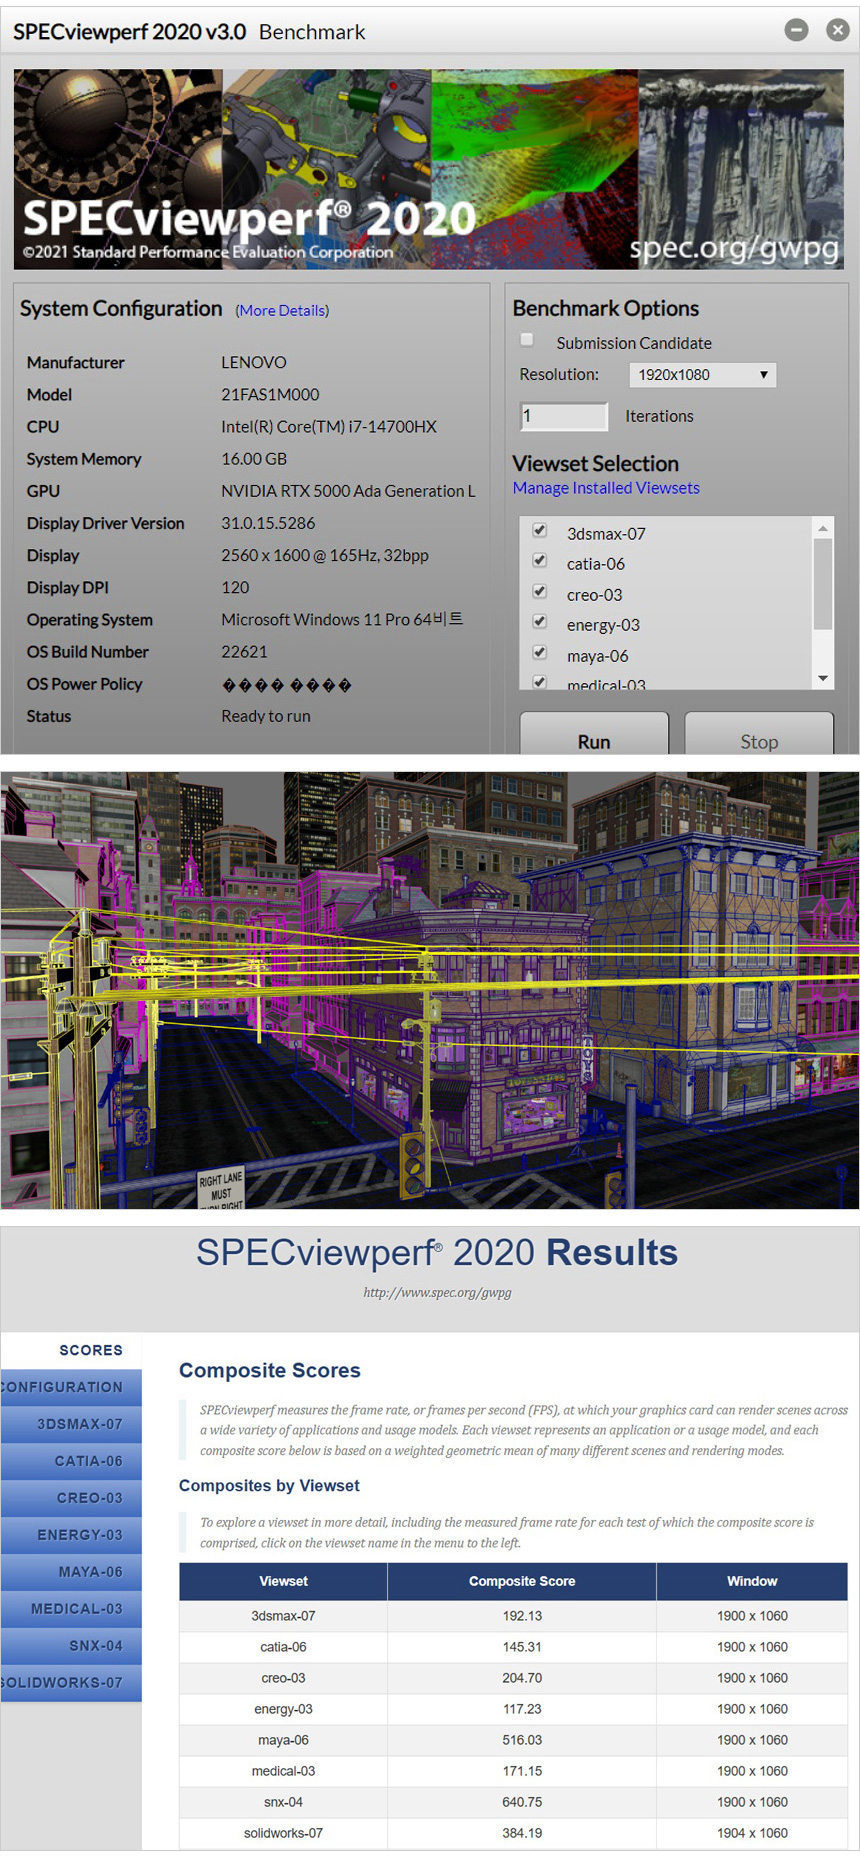Viewport: 860px width, 1858px height.
Task: Minimize the SPECviewperf benchmark window
Action: tap(796, 30)
